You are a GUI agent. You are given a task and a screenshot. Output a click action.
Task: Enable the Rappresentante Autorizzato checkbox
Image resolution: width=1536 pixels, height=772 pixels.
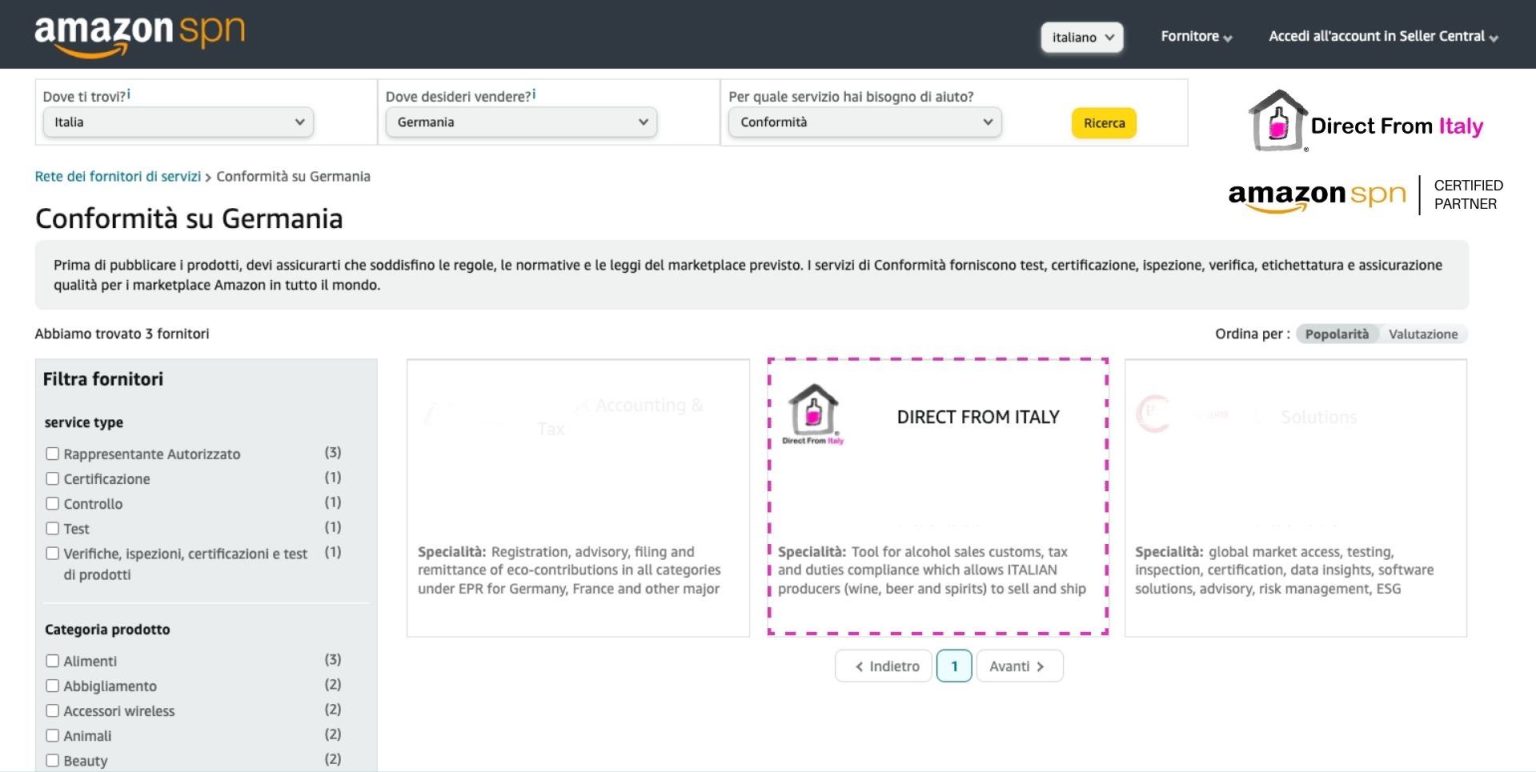pos(53,454)
